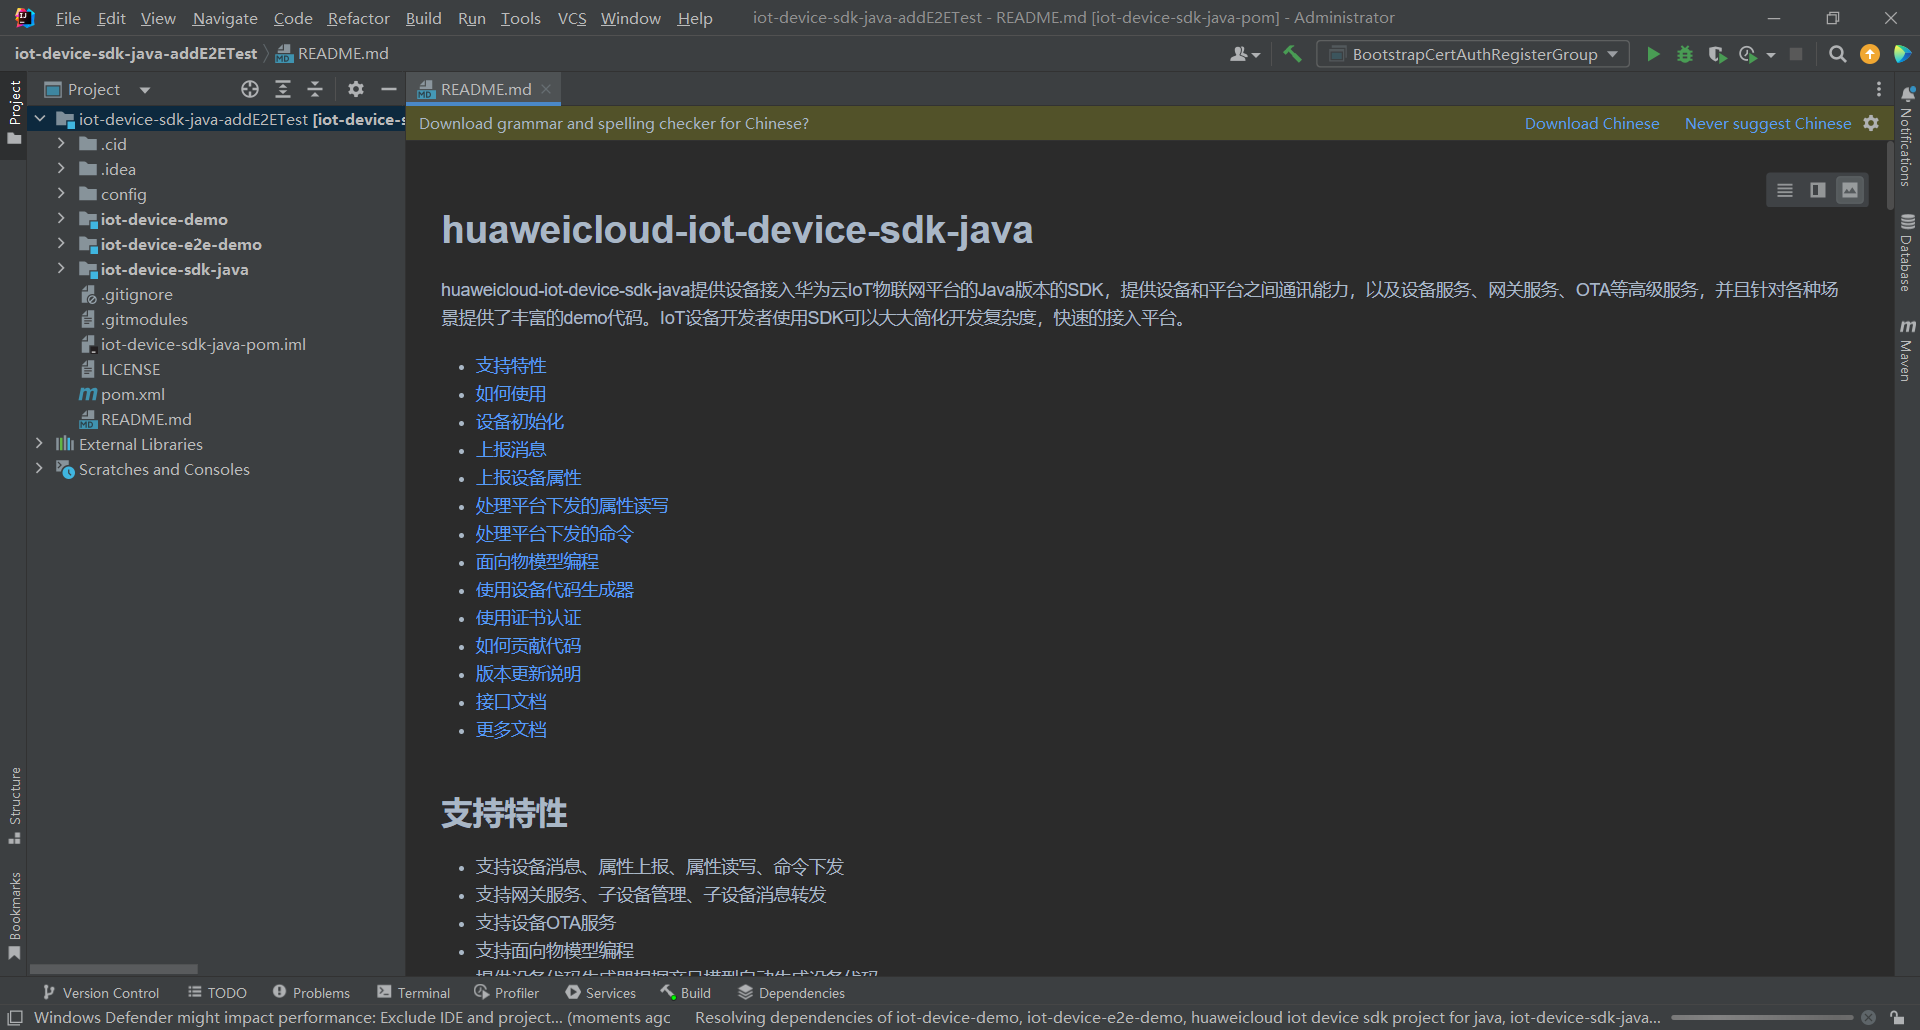This screenshot has height=1030, width=1920.
Task: Switch to editor-only view mode
Action: coord(1785,190)
